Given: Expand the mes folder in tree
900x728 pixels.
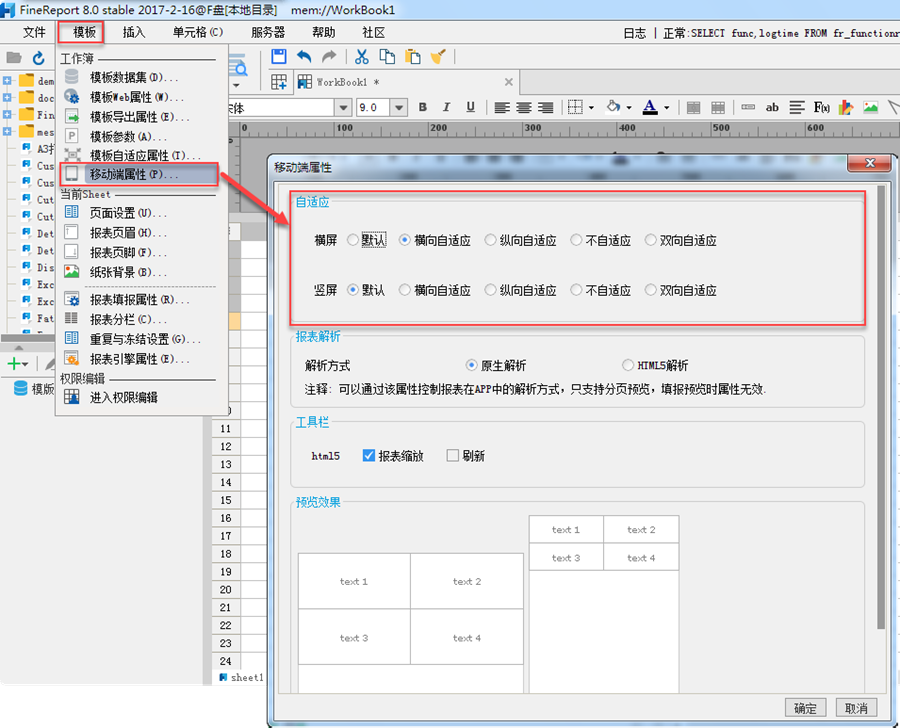Looking at the screenshot, I should pos(7,131).
